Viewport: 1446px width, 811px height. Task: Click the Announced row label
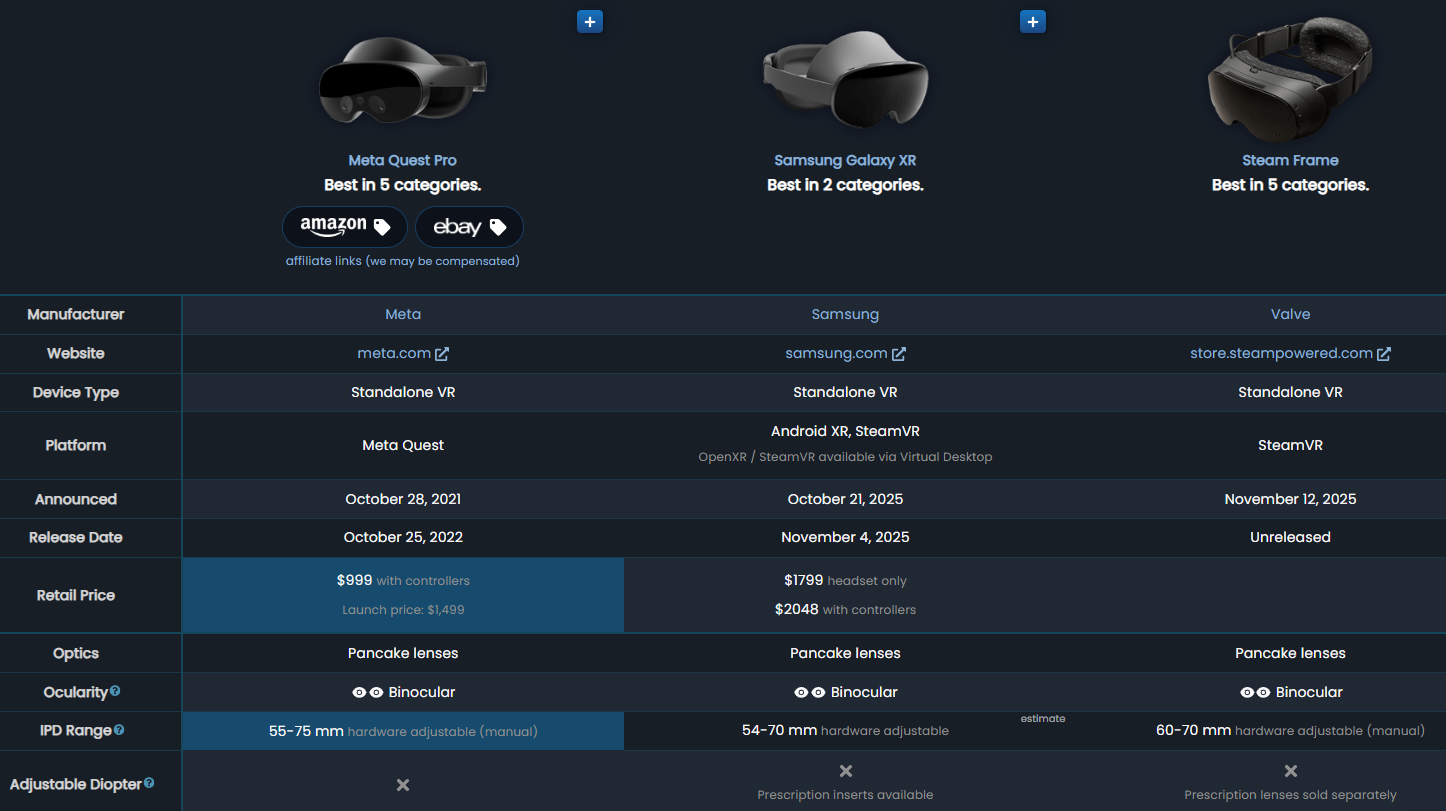(76, 499)
